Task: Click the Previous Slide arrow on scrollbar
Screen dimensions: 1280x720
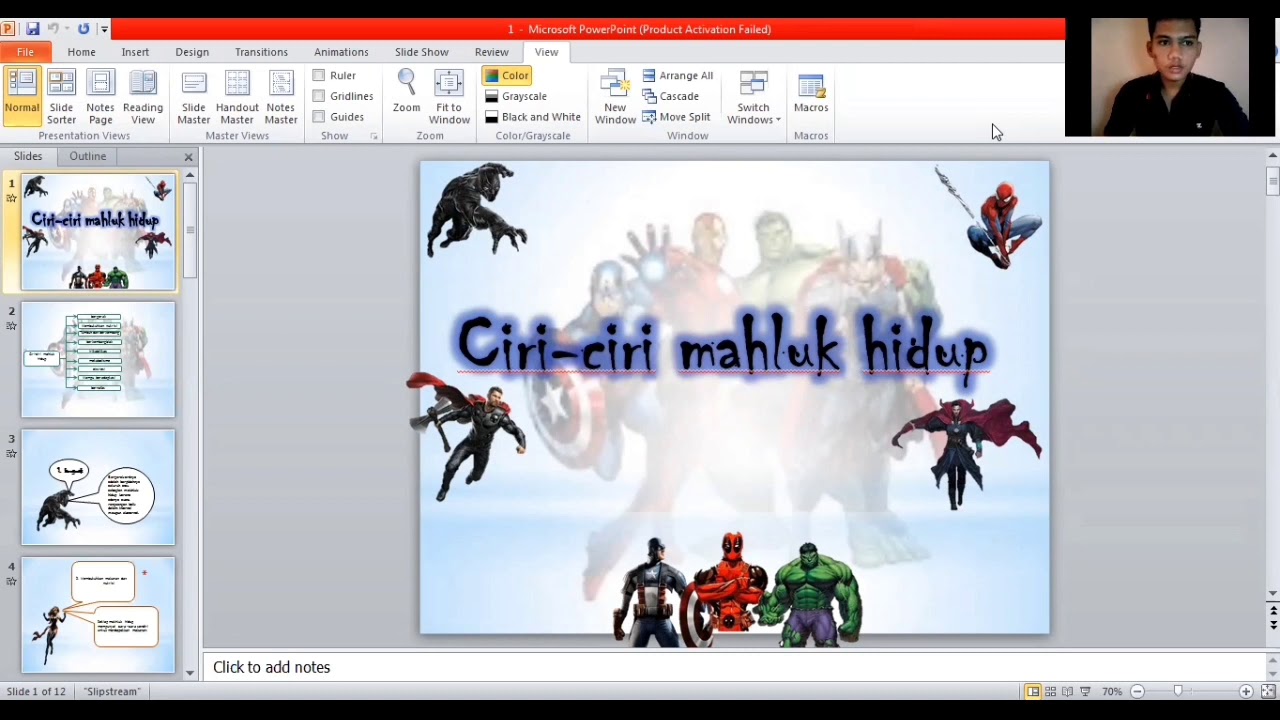Action: [x=1273, y=610]
